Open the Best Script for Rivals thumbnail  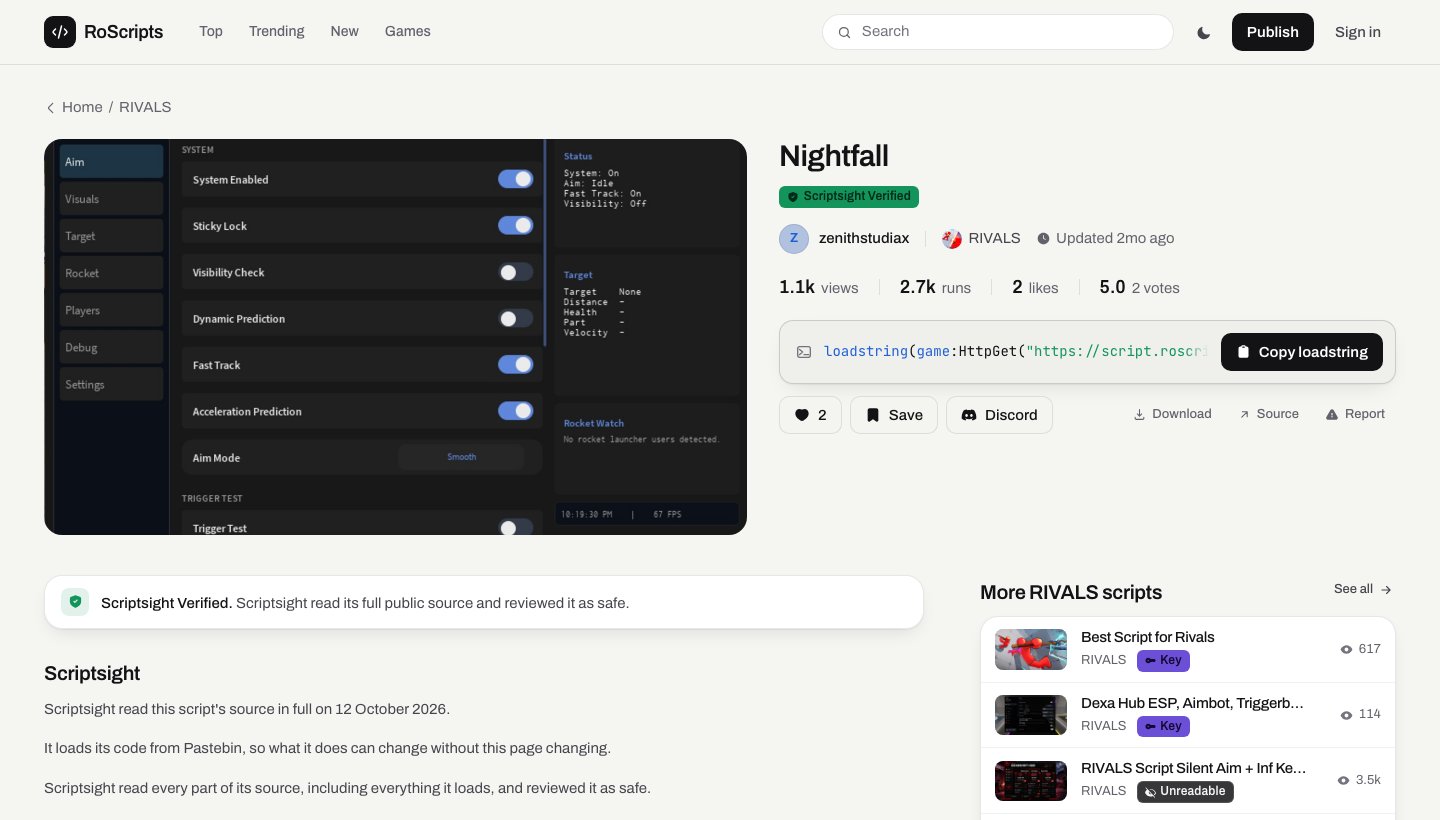[1031, 649]
